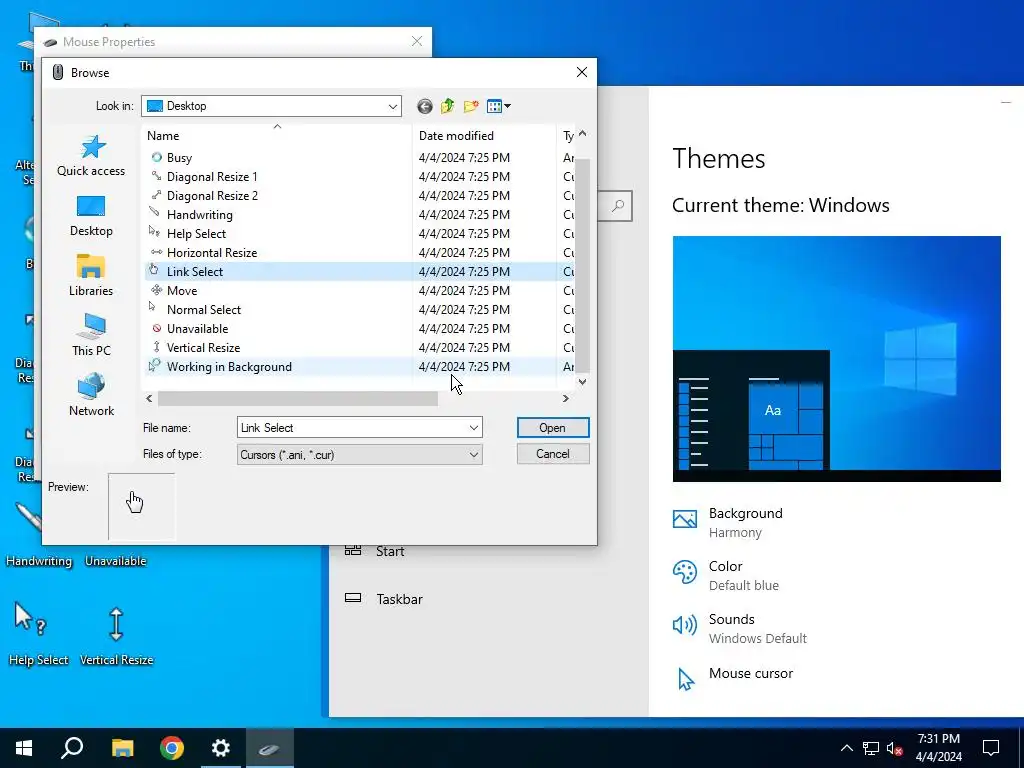Click the current theme preview image
This screenshot has height=768, width=1024.
(x=837, y=359)
